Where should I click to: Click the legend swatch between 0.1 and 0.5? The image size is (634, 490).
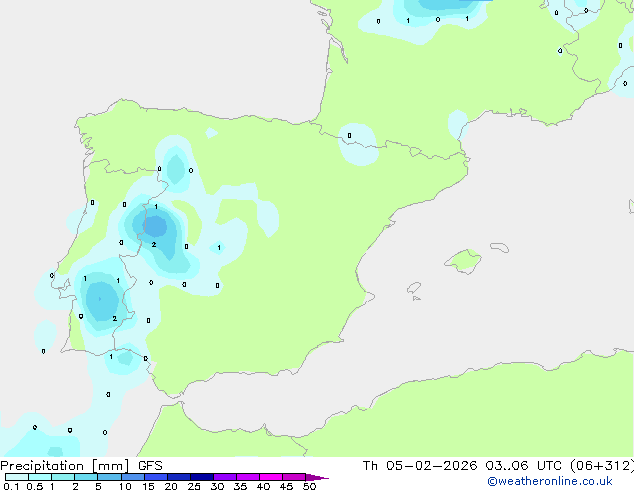(17, 477)
